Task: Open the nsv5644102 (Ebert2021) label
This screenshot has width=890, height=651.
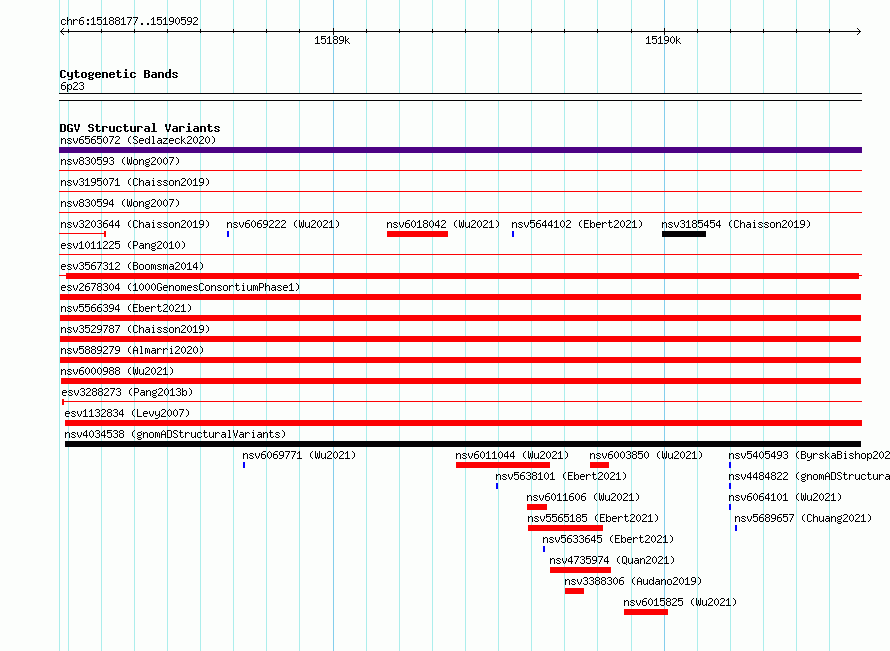Action: click(x=577, y=224)
